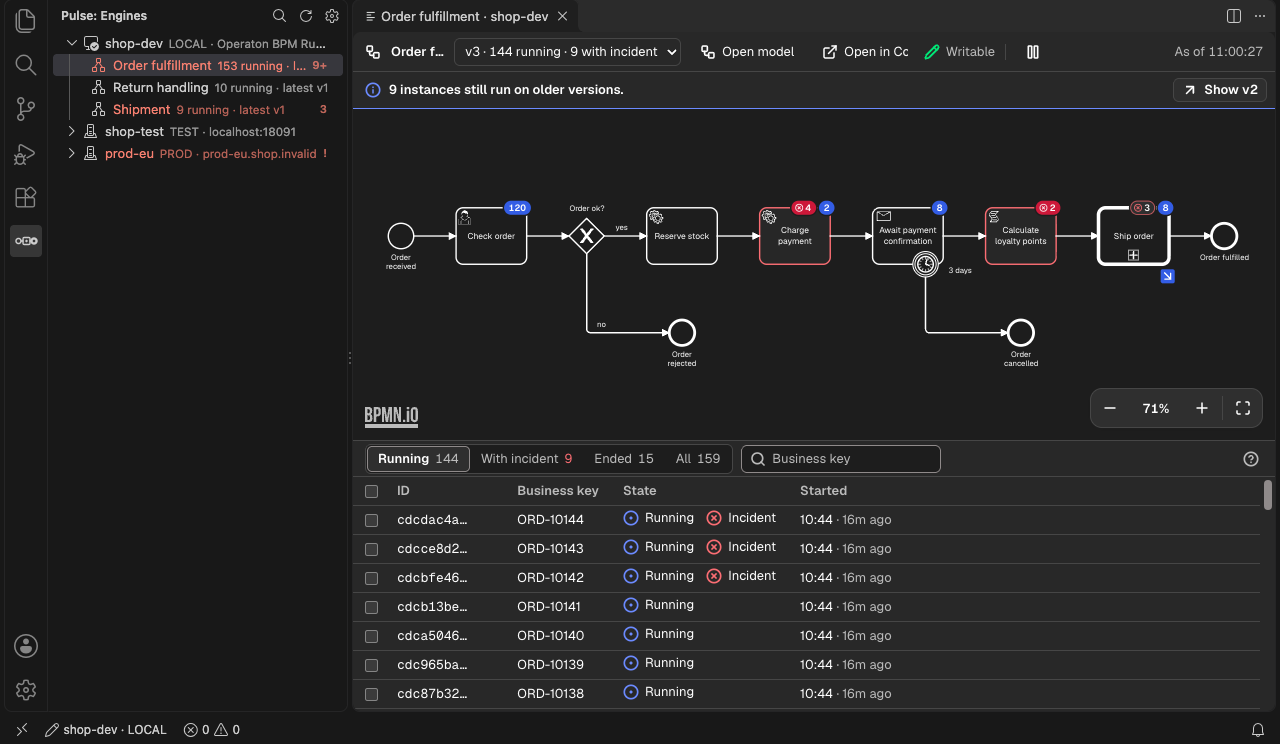Check the row for ORD-10138
Screen dimensions: 1280x744
coord(372,694)
